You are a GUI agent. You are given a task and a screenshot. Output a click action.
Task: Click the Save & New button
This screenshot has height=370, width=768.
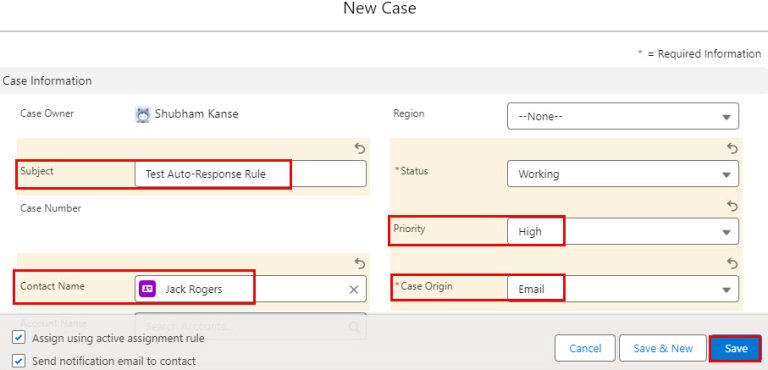pos(663,348)
